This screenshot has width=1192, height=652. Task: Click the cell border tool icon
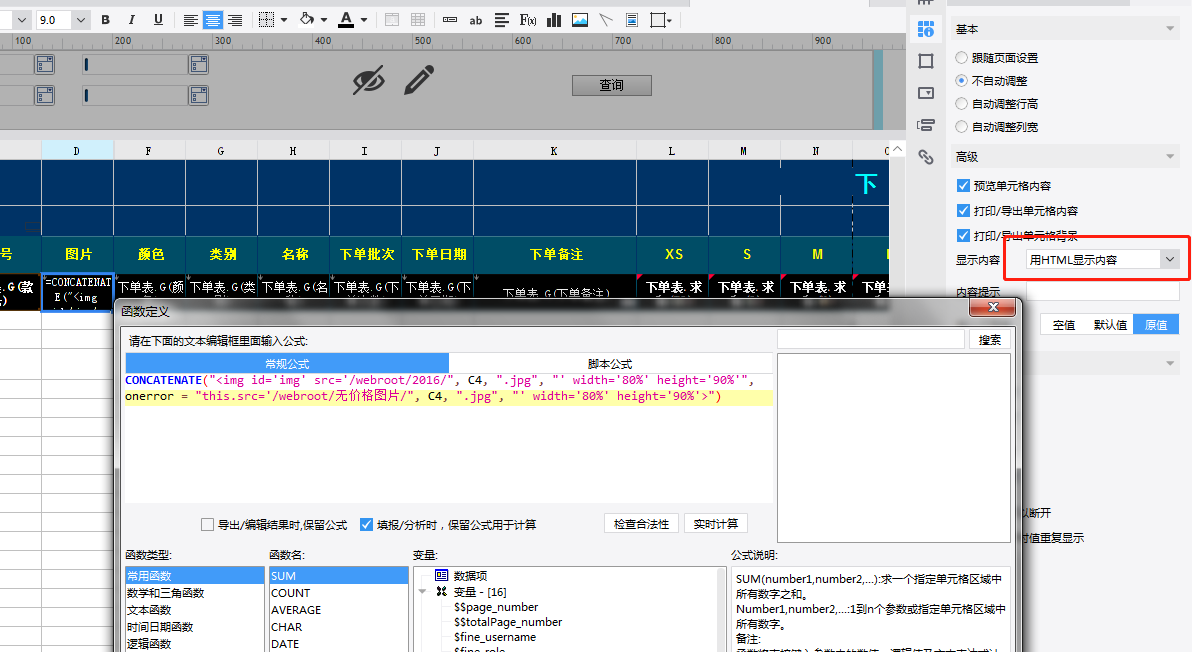tap(266, 20)
